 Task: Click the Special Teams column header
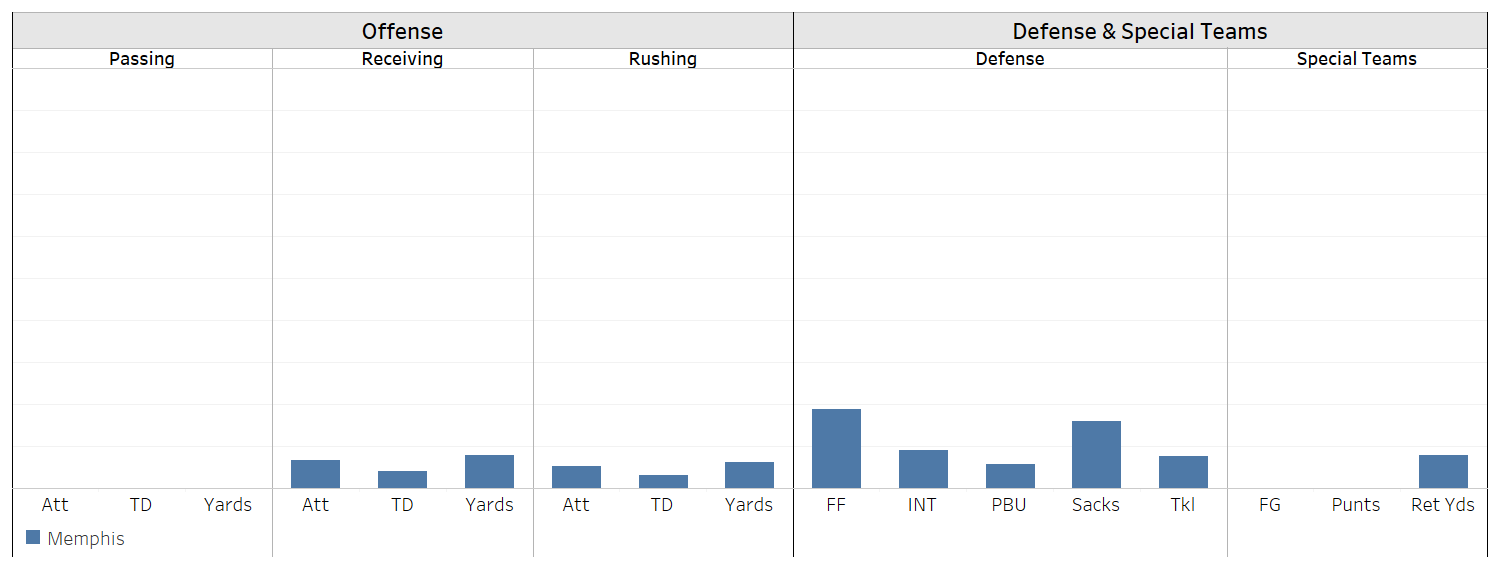1356,59
